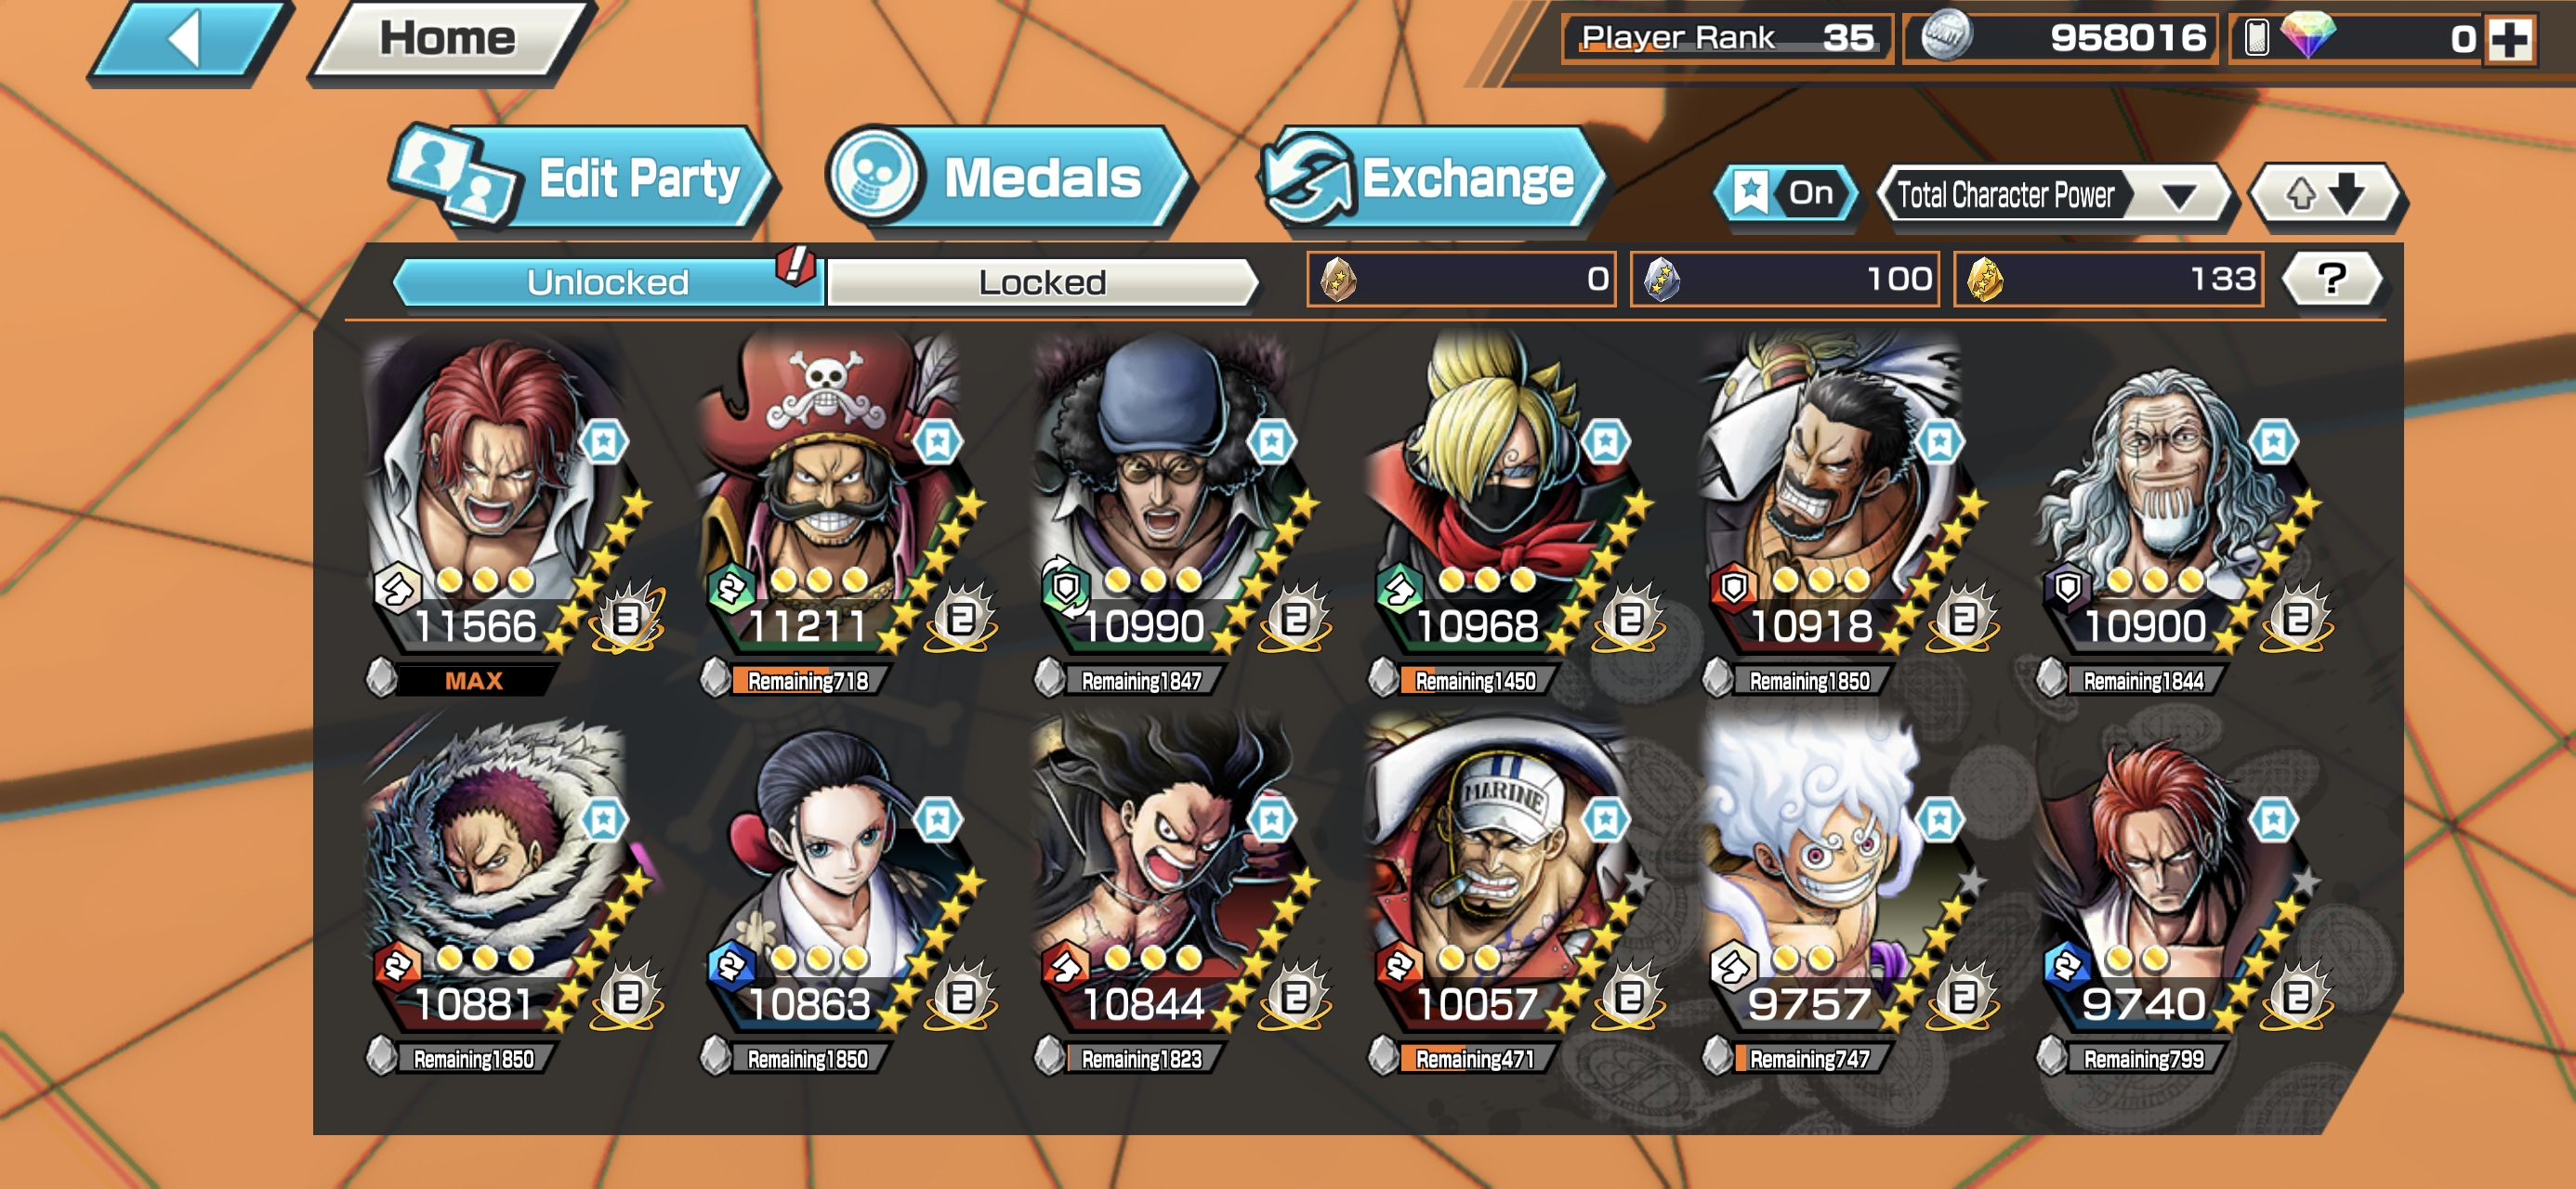Viewport: 2576px width, 1189px height.
Task: Switch to the Locked tab
Action: pyautogui.click(x=1042, y=282)
